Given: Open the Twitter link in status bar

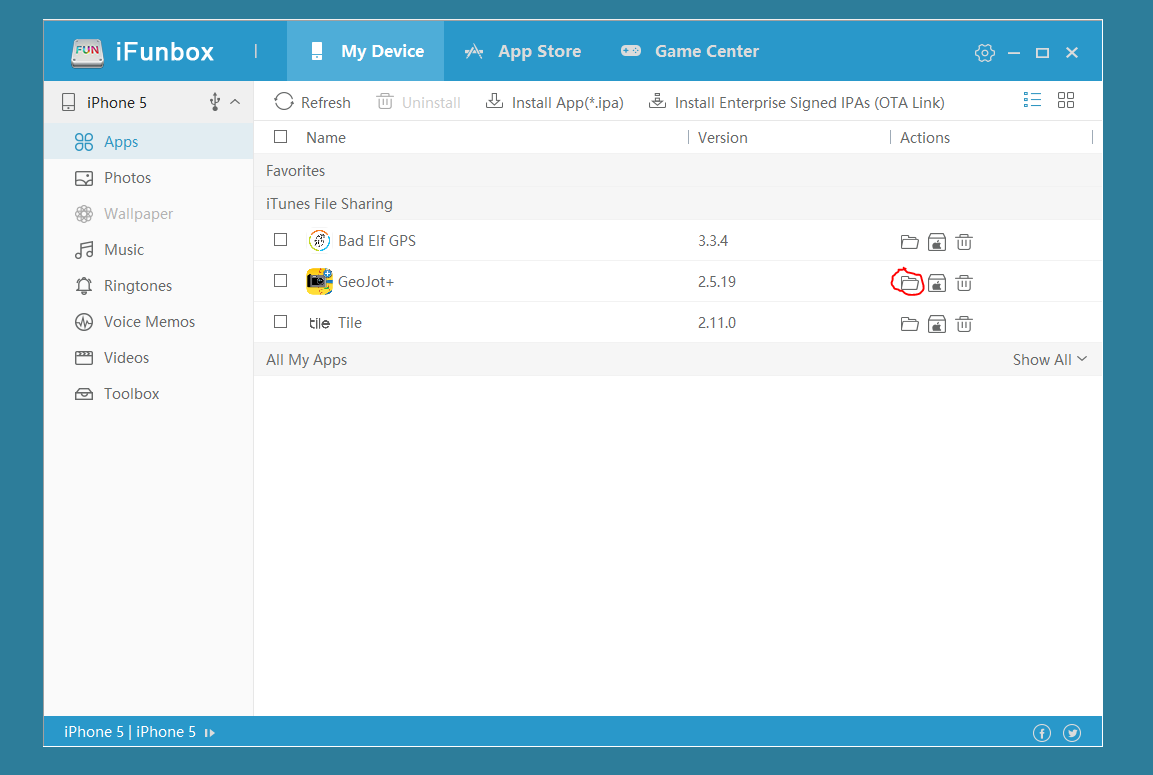Looking at the screenshot, I should pos(1072,732).
